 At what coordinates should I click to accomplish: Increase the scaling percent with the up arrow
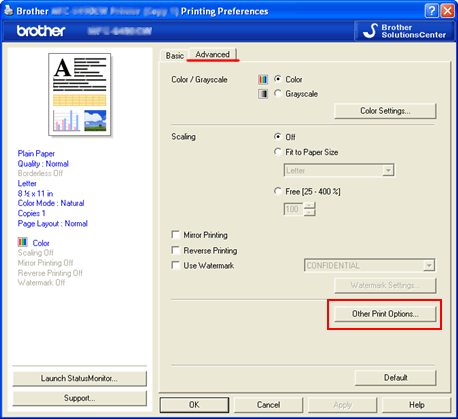(x=310, y=206)
